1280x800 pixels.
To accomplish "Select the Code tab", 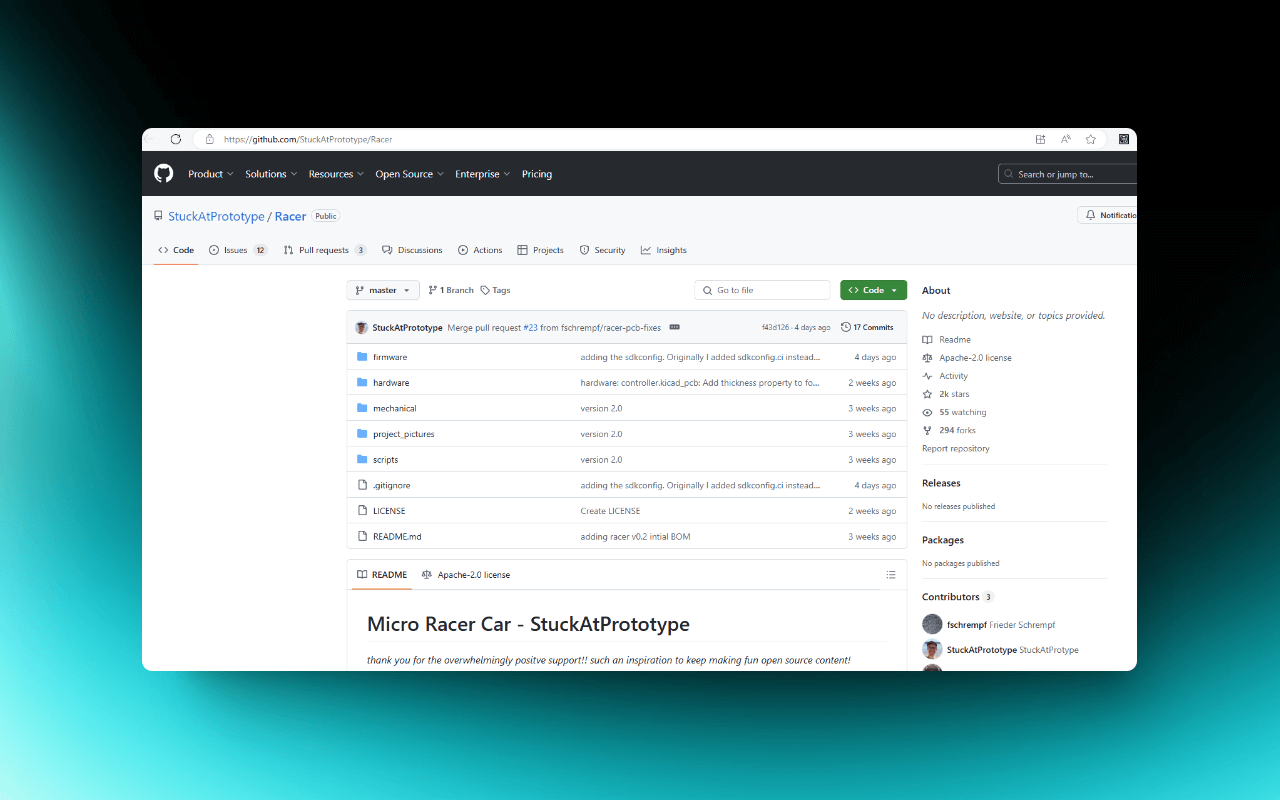I will [x=176, y=250].
